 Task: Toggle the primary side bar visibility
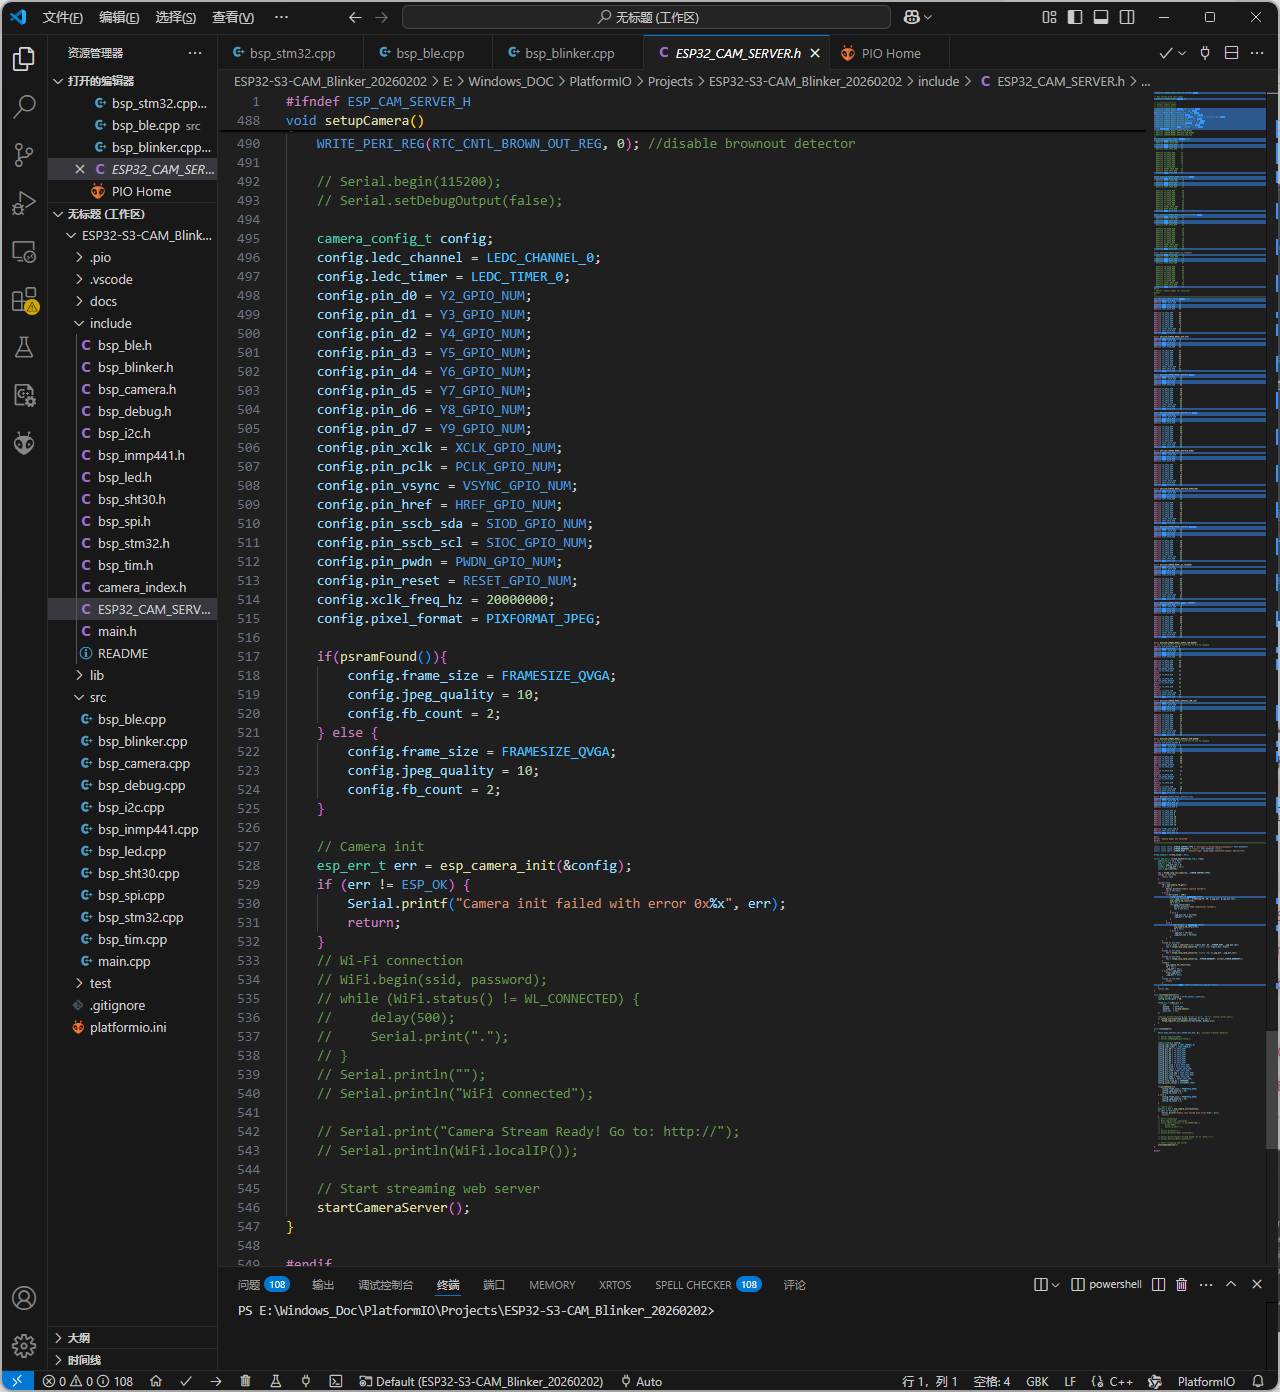coord(1075,17)
